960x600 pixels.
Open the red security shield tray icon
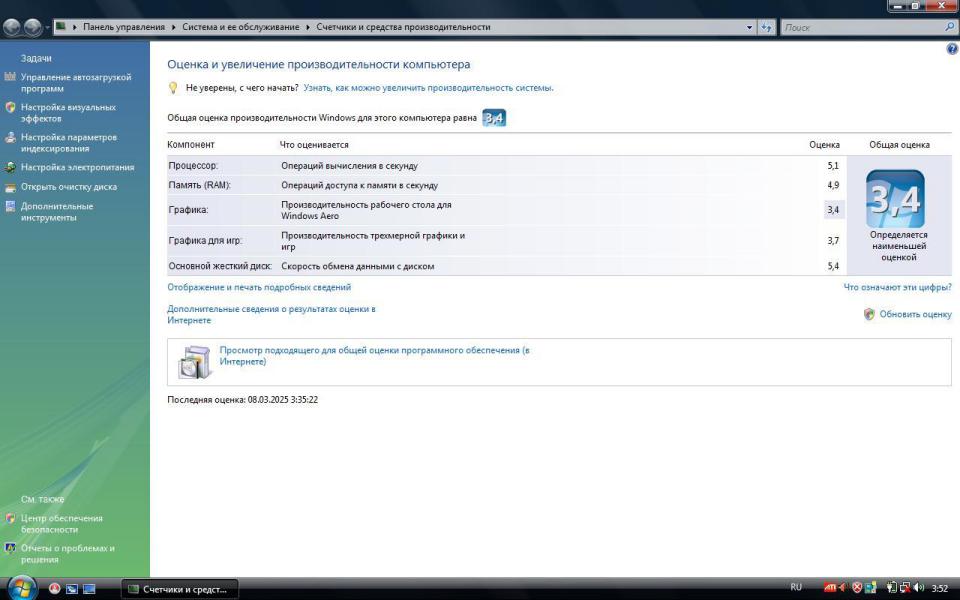858,588
